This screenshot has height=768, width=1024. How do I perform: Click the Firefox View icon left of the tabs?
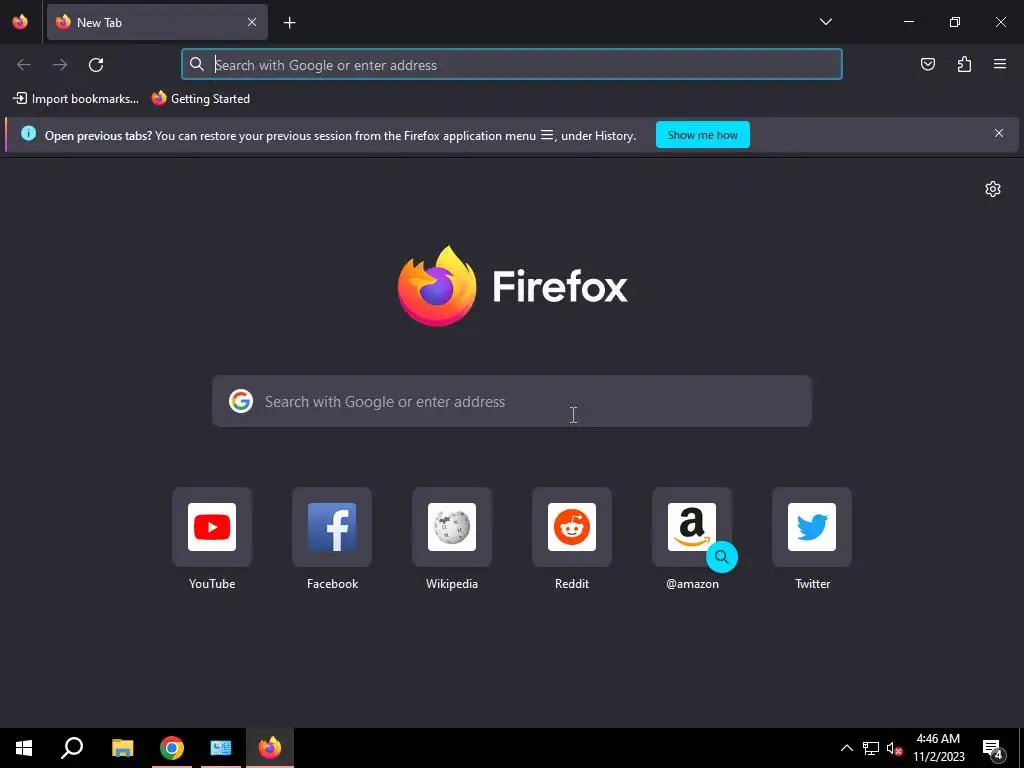[x=20, y=22]
